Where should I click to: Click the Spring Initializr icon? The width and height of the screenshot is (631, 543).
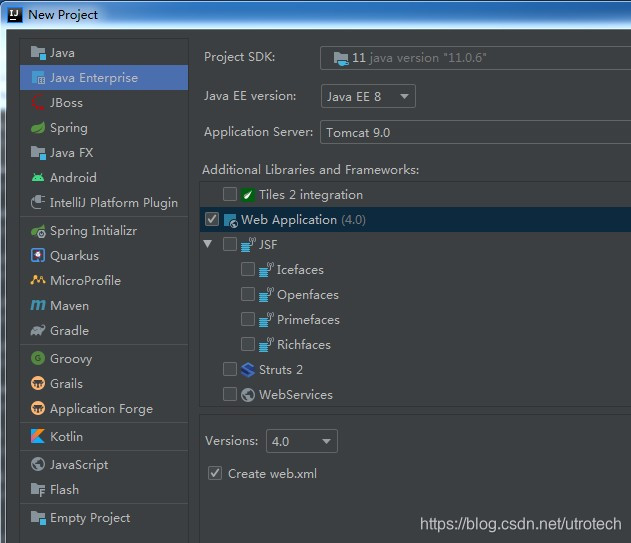[x=38, y=231]
